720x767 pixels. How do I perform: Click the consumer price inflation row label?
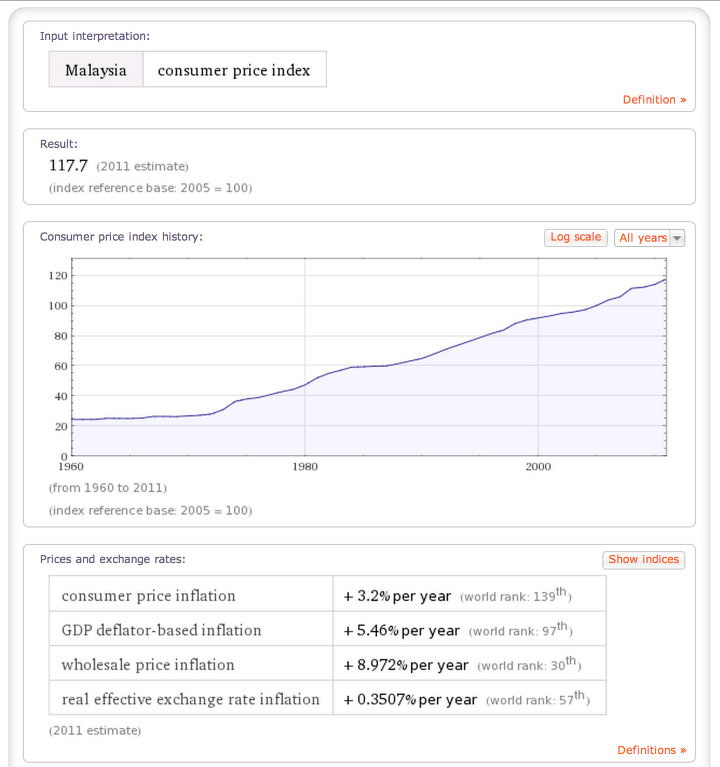click(149, 595)
